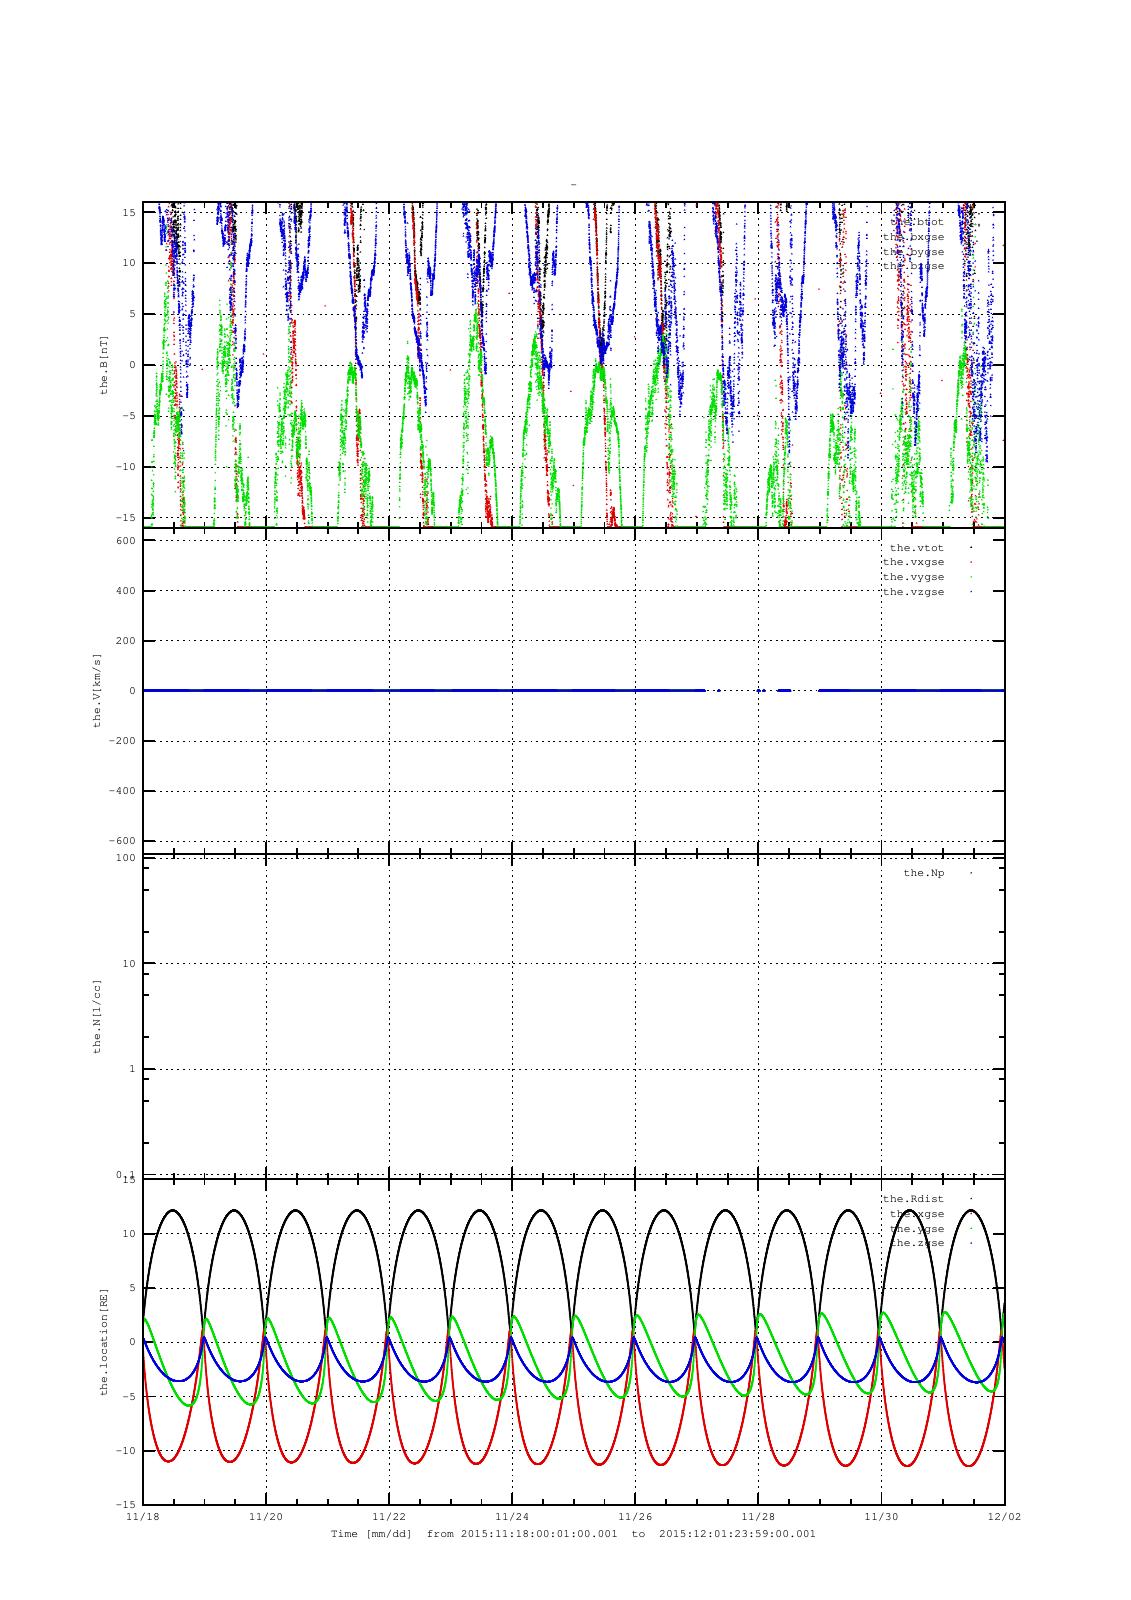The width and height of the screenshot is (1131, 1600).
Task: Pick the 'the.xgse' legend entry
Action: (x=916, y=1214)
